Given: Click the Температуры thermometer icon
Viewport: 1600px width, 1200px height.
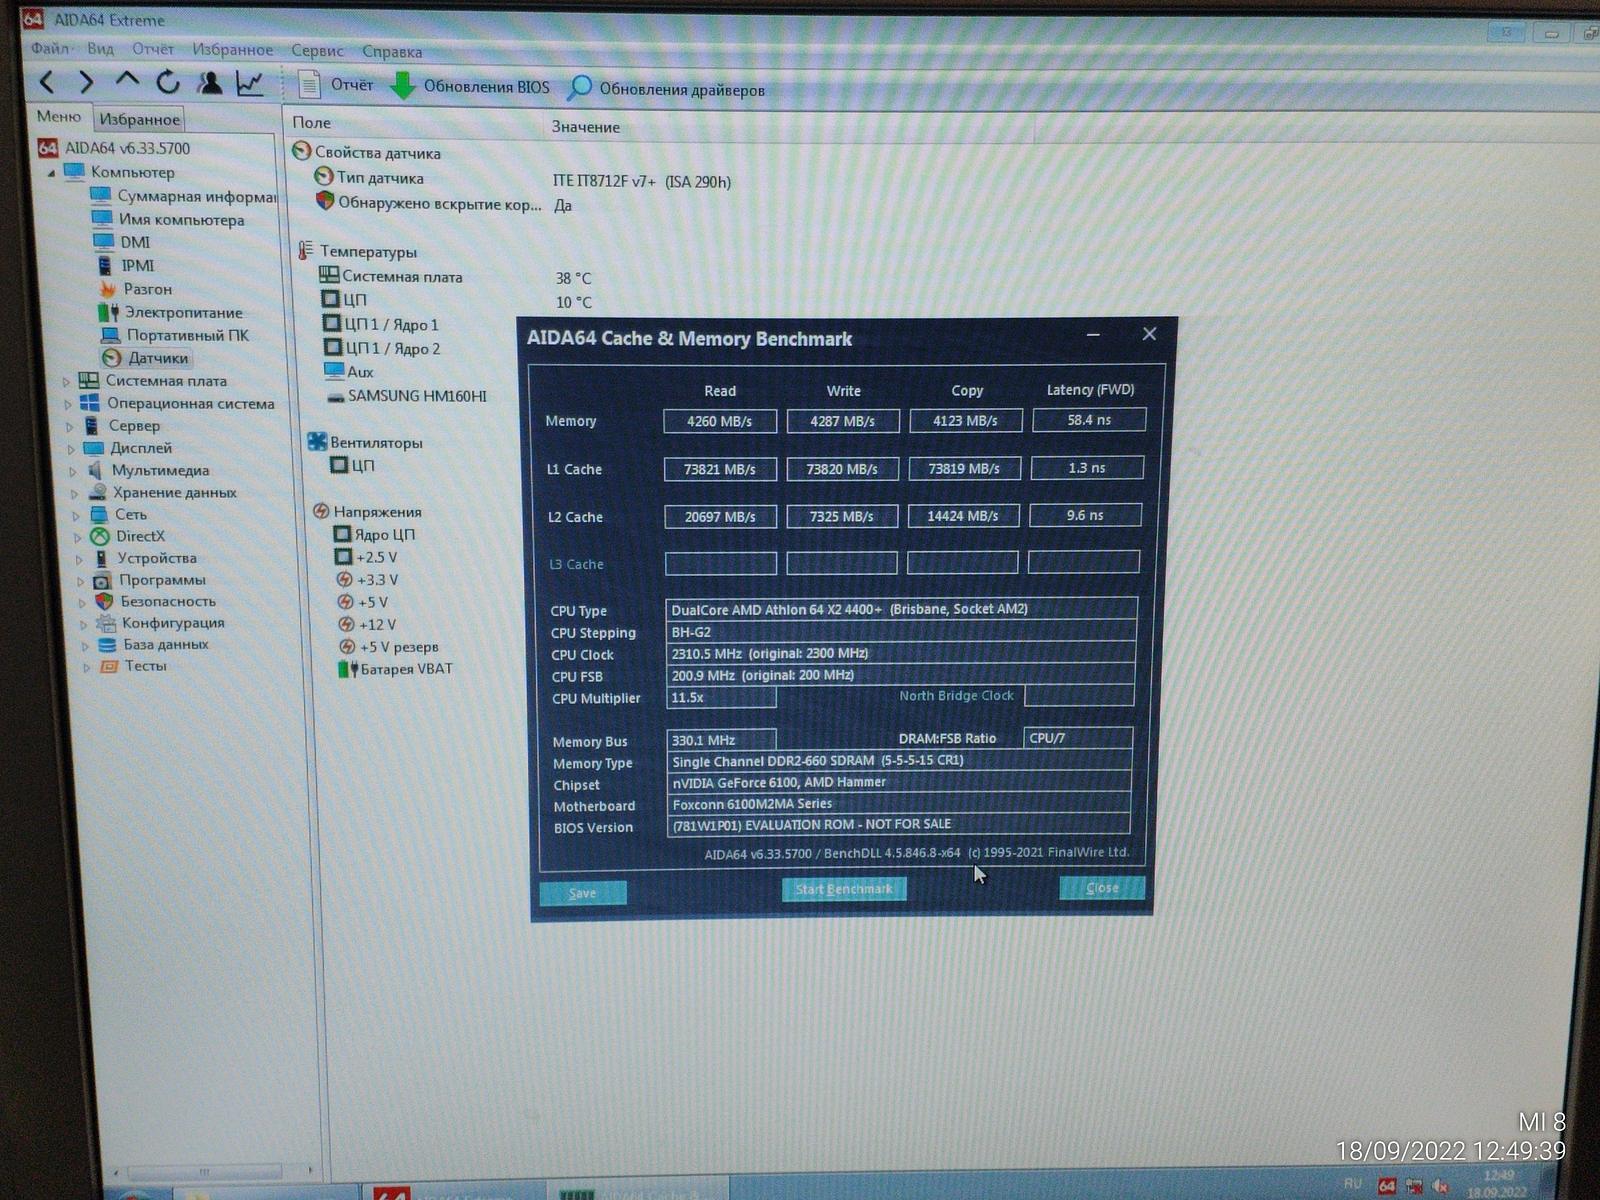Looking at the screenshot, I should tap(306, 250).
